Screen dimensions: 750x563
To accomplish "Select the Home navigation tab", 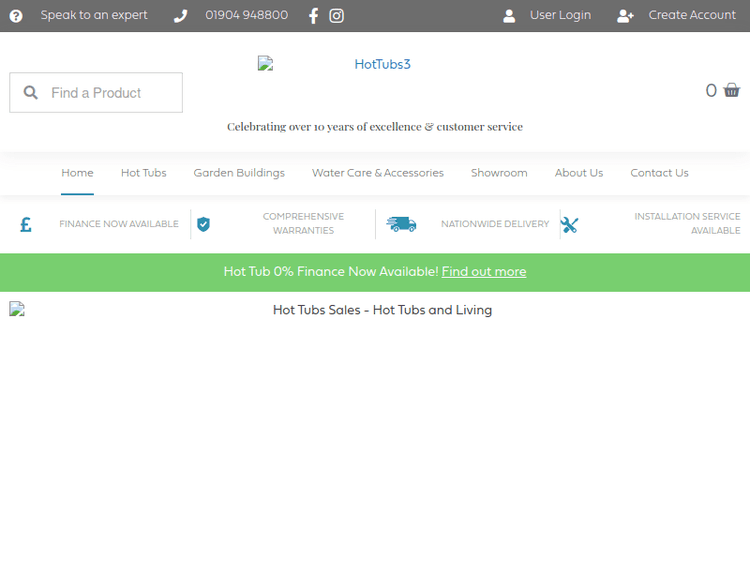I will [77, 173].
